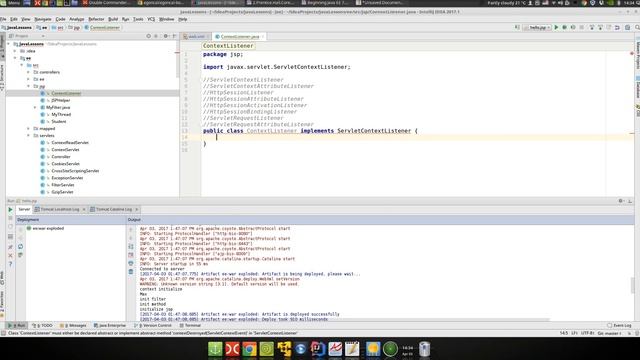Click the red X close icon in Run panel
Image resolution: width=640 pixels, height=360 pixels.
tap(10, 256)
